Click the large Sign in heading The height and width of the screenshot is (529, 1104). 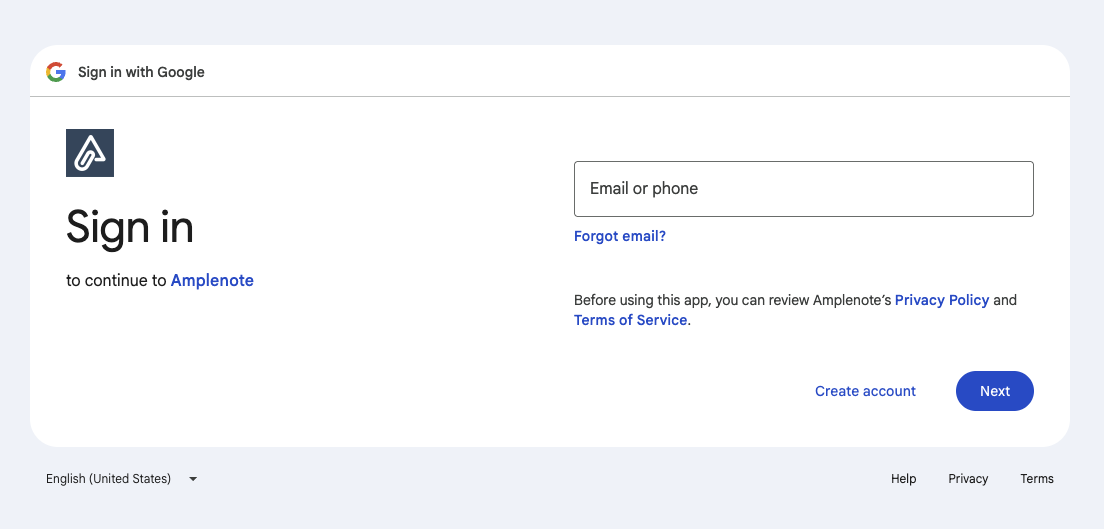point(130,228)
